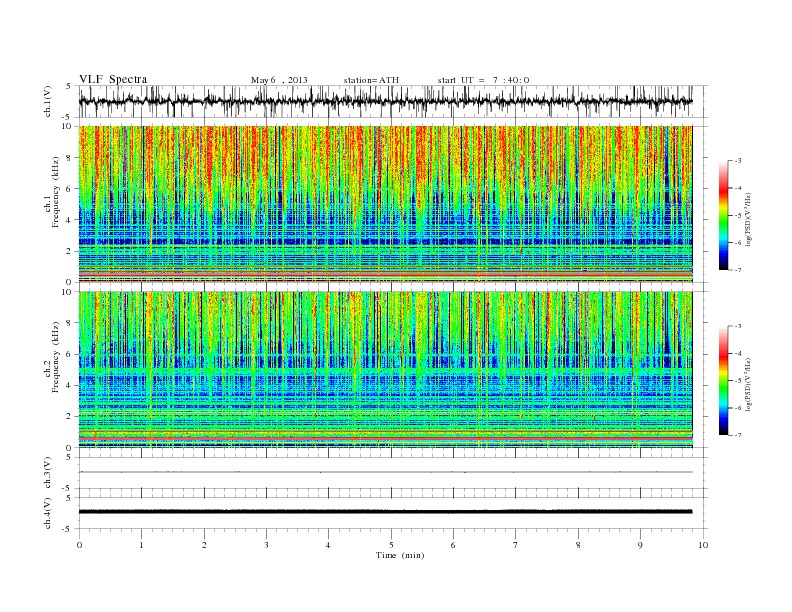
Task: Click the "10" minute tick label on time axis
Action: tap(703, 545)
